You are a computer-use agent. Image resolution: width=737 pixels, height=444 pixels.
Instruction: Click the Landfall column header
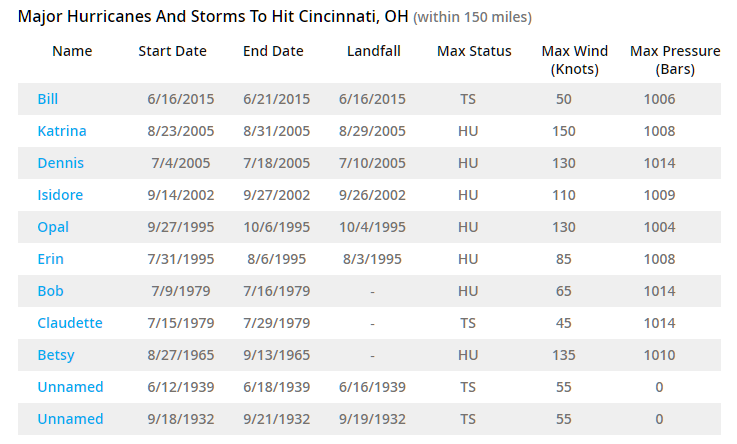(373, 51)
